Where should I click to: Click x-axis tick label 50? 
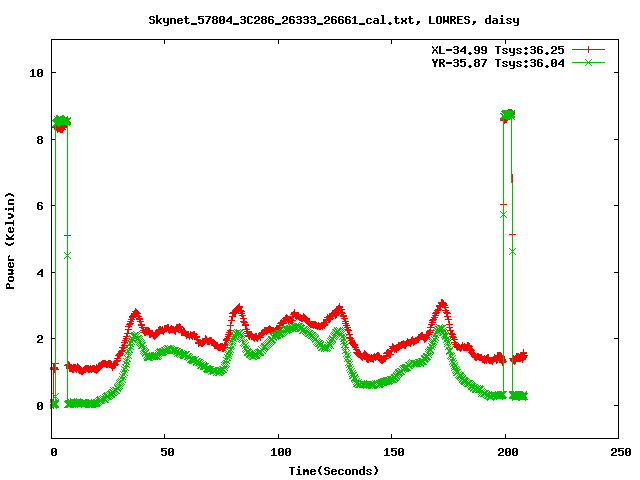point(167,452)
